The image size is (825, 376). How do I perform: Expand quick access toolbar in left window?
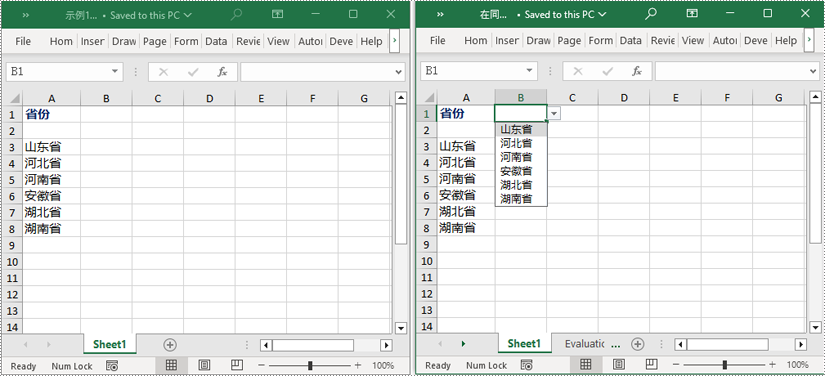click(26, 15)
